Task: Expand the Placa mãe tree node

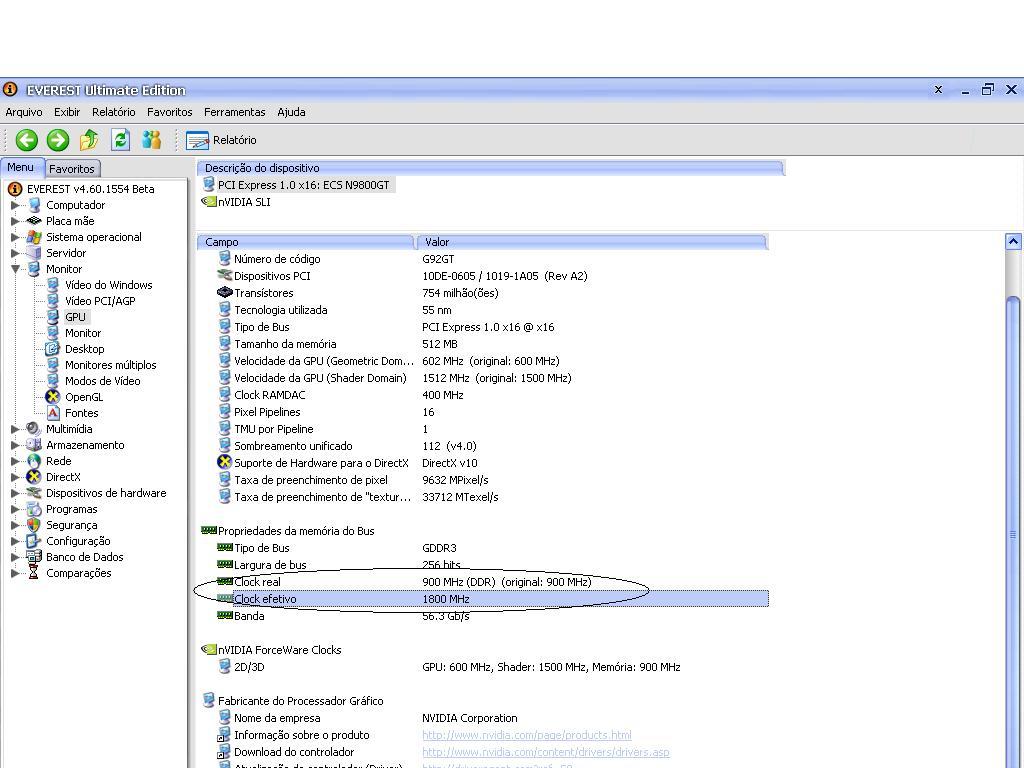Action: (15, 221)
